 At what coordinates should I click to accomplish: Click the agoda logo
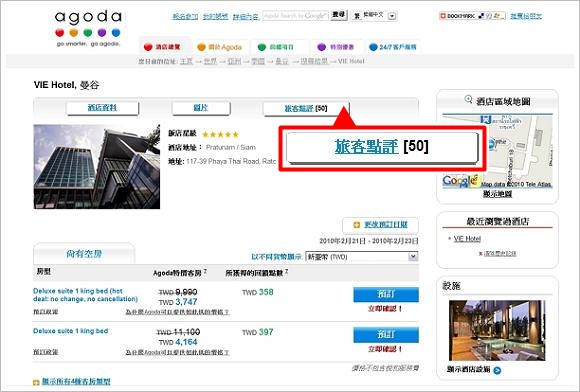(88, 28)
